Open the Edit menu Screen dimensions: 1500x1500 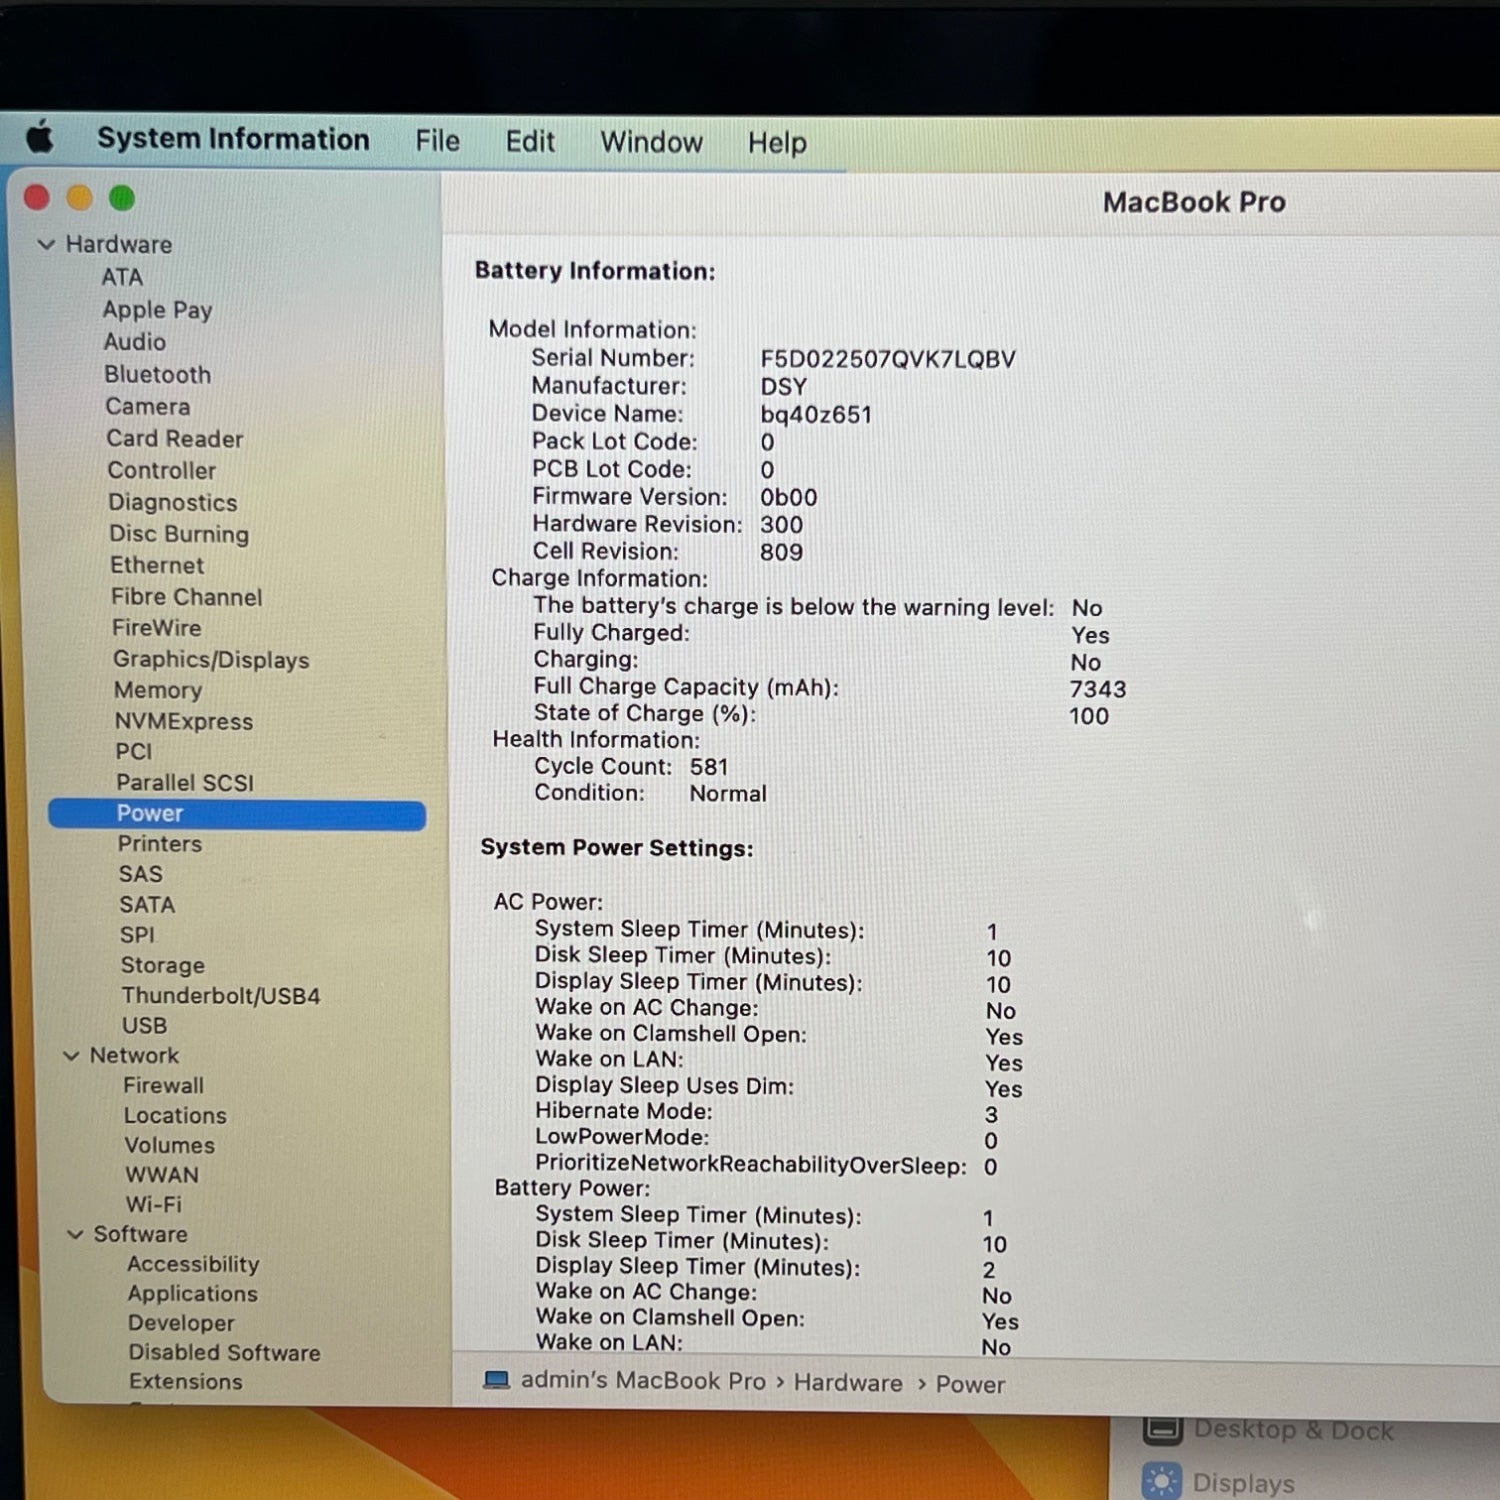coord(530,142)
